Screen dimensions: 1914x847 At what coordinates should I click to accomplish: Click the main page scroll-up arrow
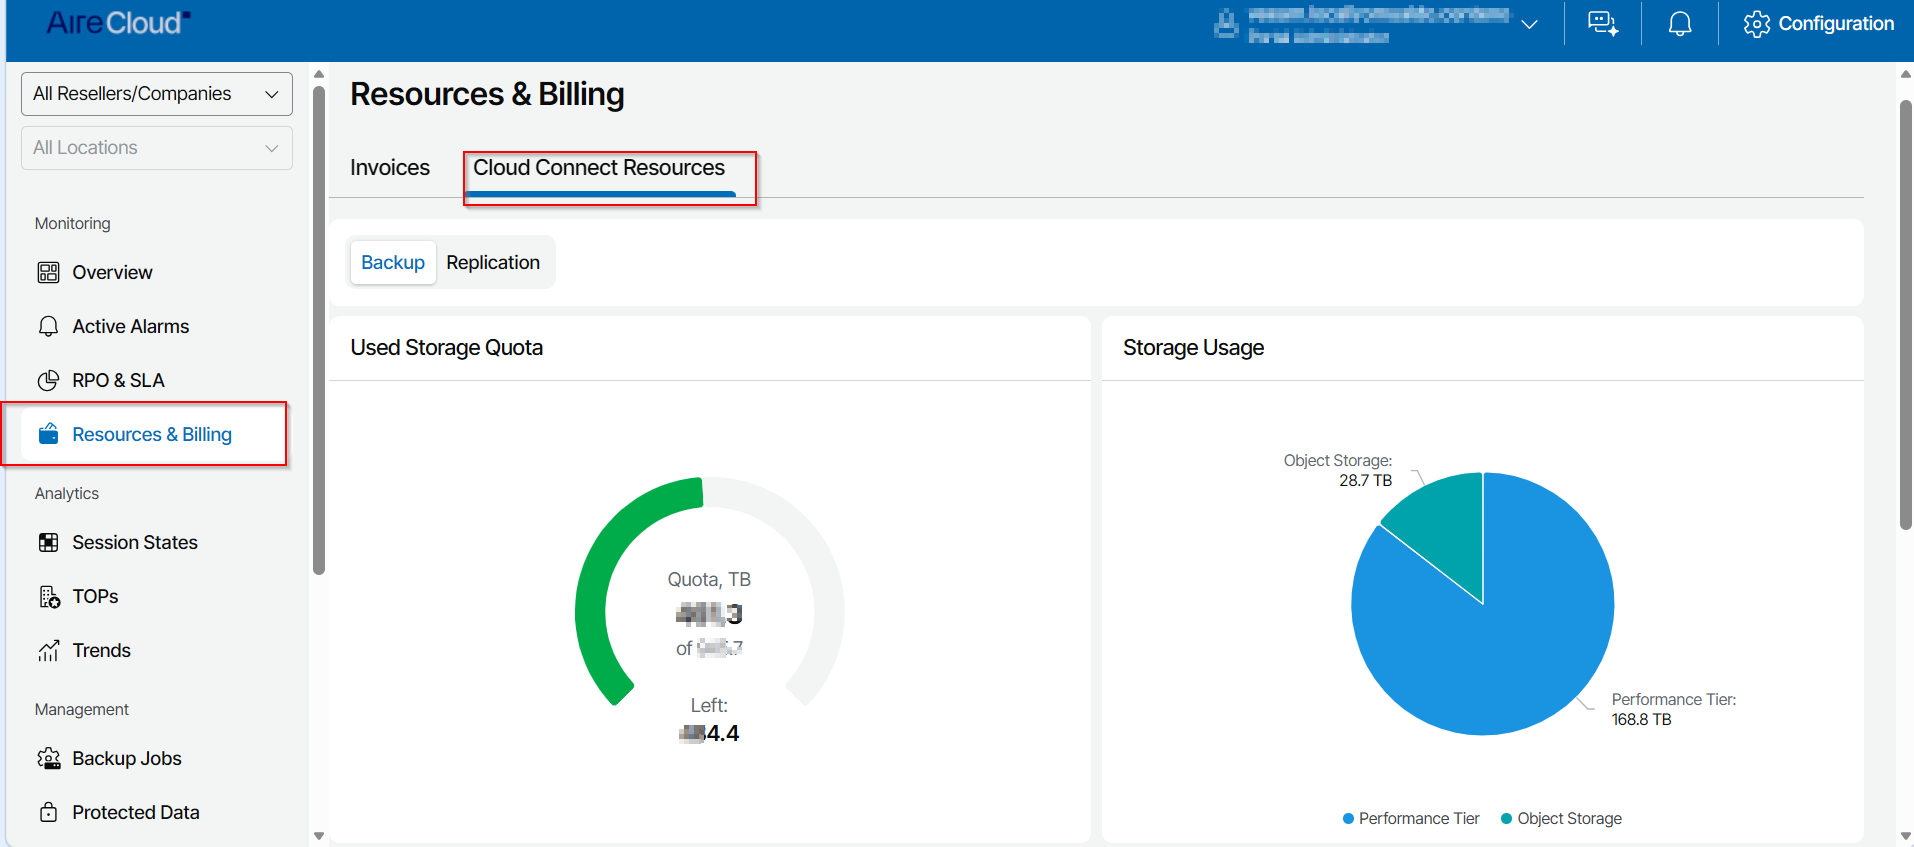click(x=1906, y=74)
